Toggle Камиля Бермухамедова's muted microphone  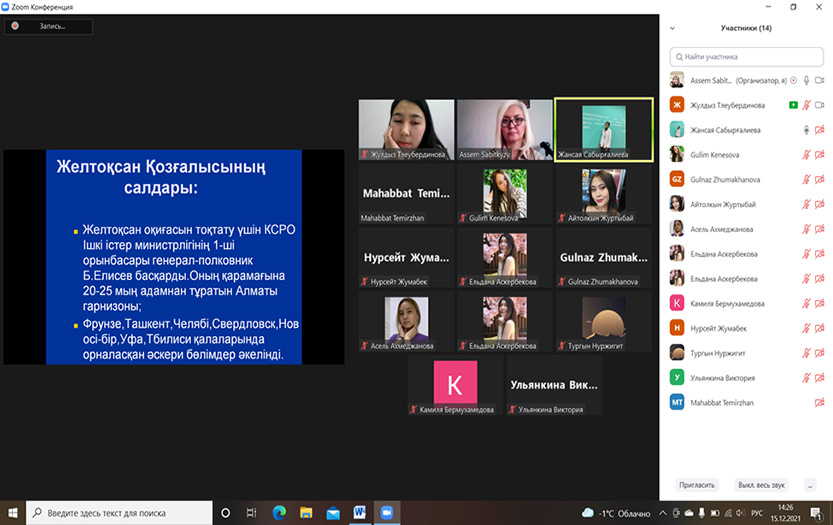(x=806, y=303)
